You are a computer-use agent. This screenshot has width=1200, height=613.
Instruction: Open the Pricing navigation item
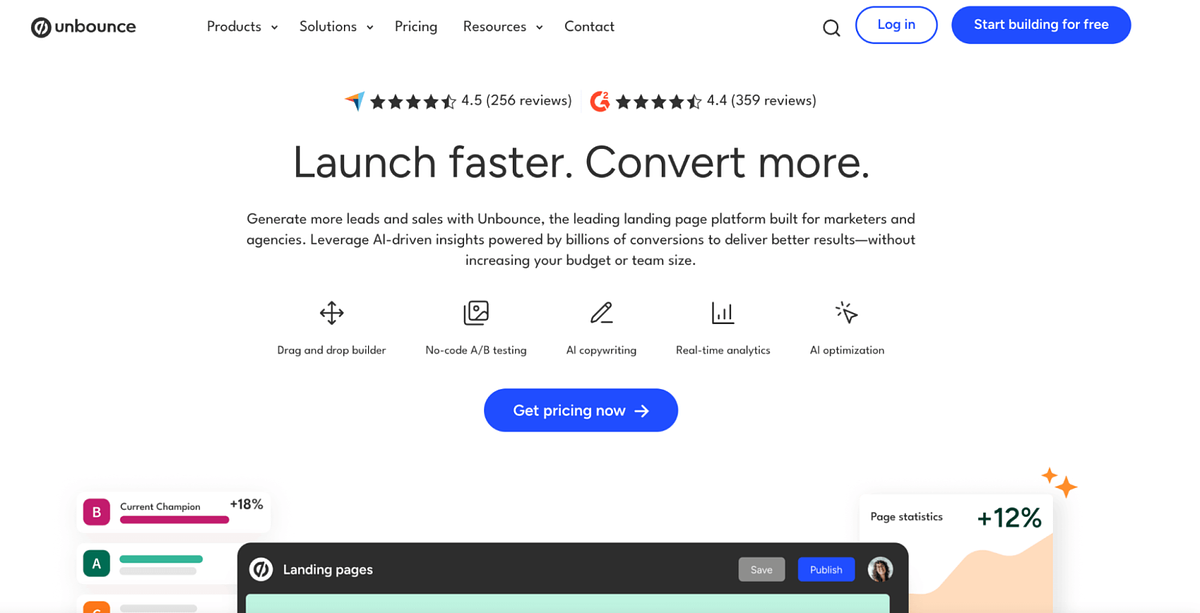[416, 27]
